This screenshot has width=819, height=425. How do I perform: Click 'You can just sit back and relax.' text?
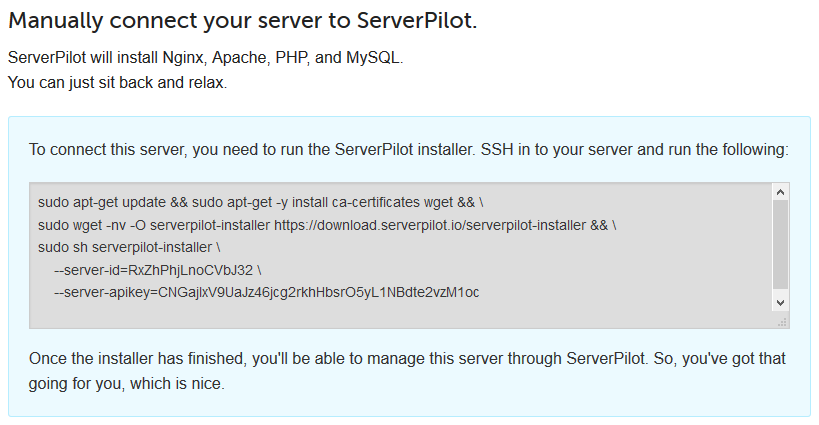tap(118, 82)
